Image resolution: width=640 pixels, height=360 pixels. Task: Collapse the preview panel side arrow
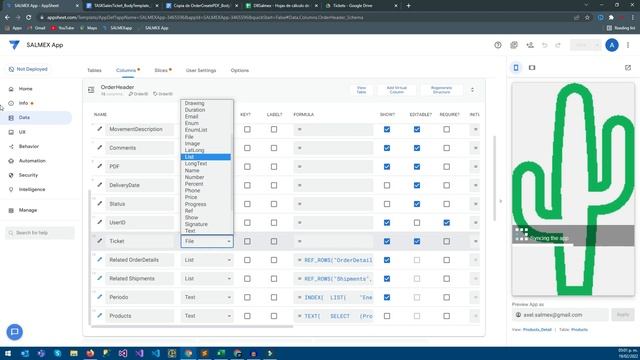click(500, 201)
